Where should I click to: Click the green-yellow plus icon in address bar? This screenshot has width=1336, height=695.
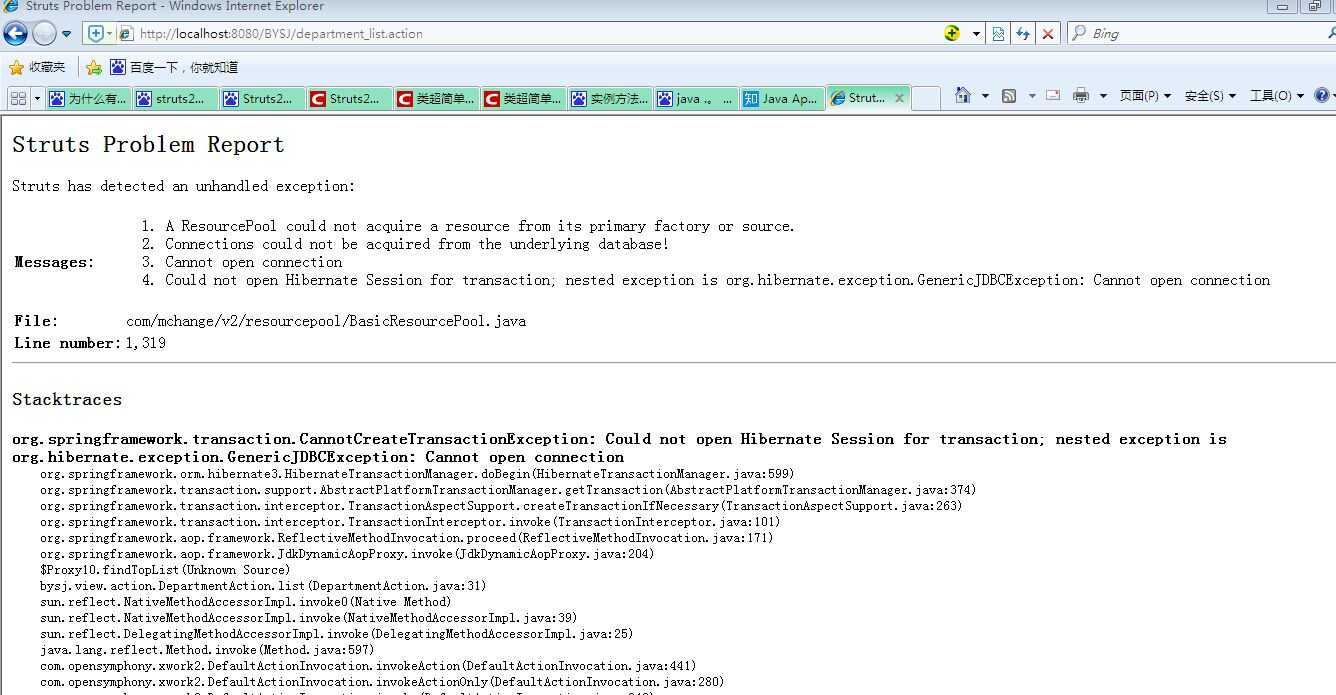tap(952, 33)
